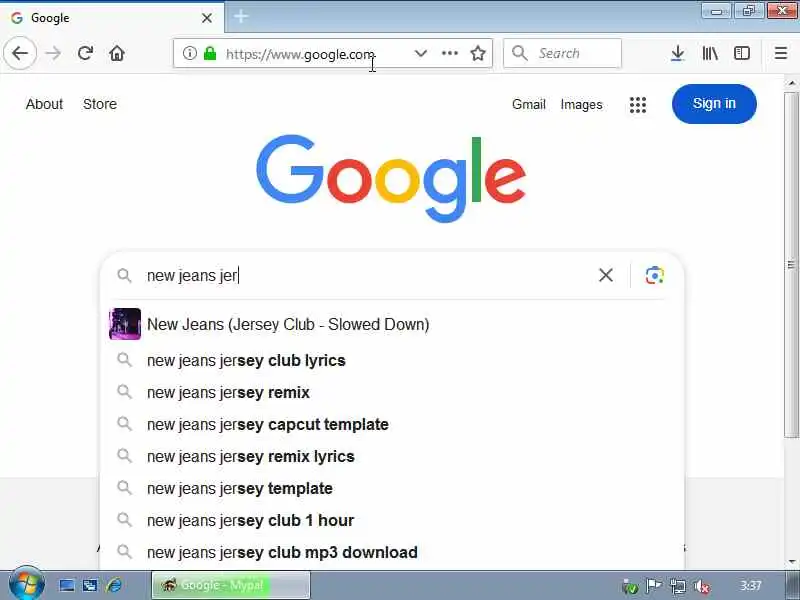Open the About link
This screenshot has width=800, height=600.
click(44, 104)
